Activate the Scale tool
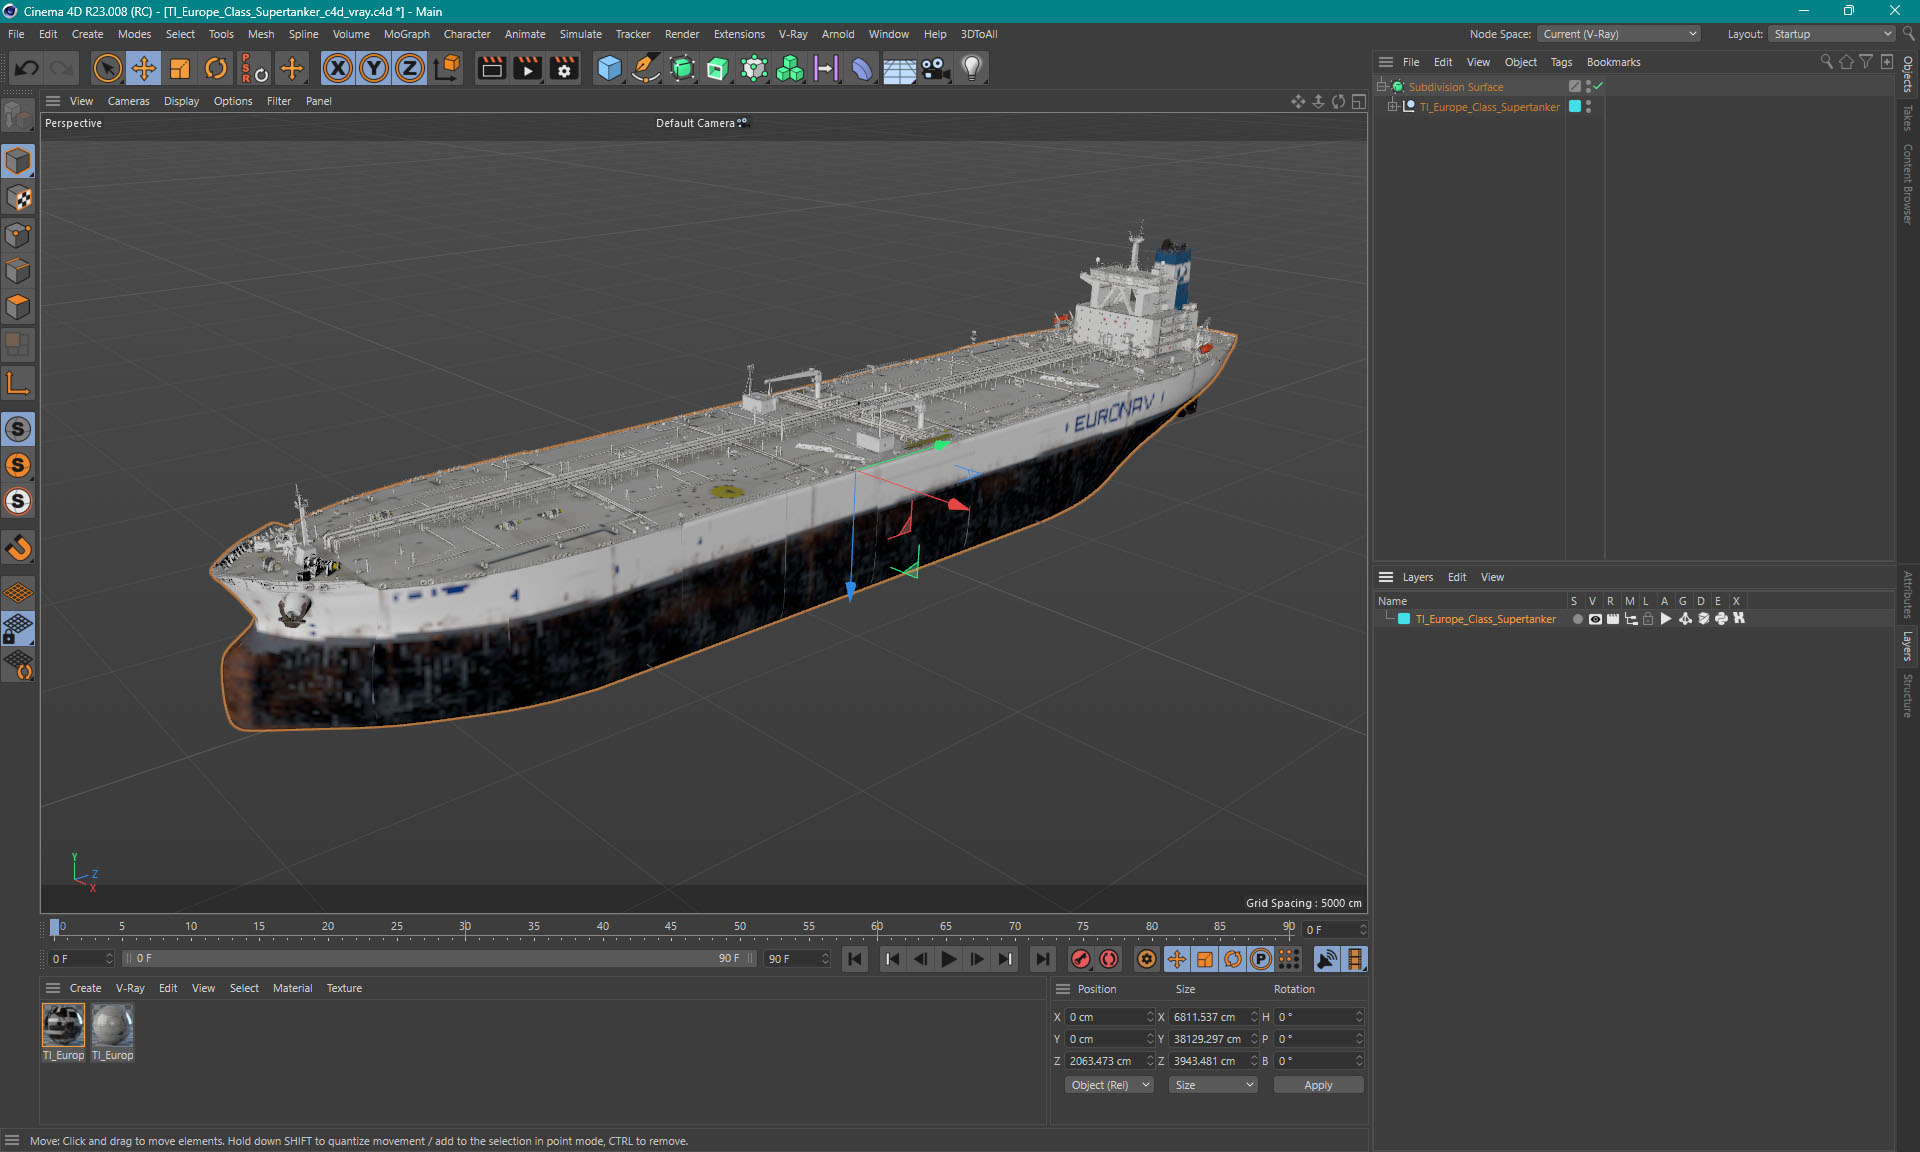 (x=180, y=68)
